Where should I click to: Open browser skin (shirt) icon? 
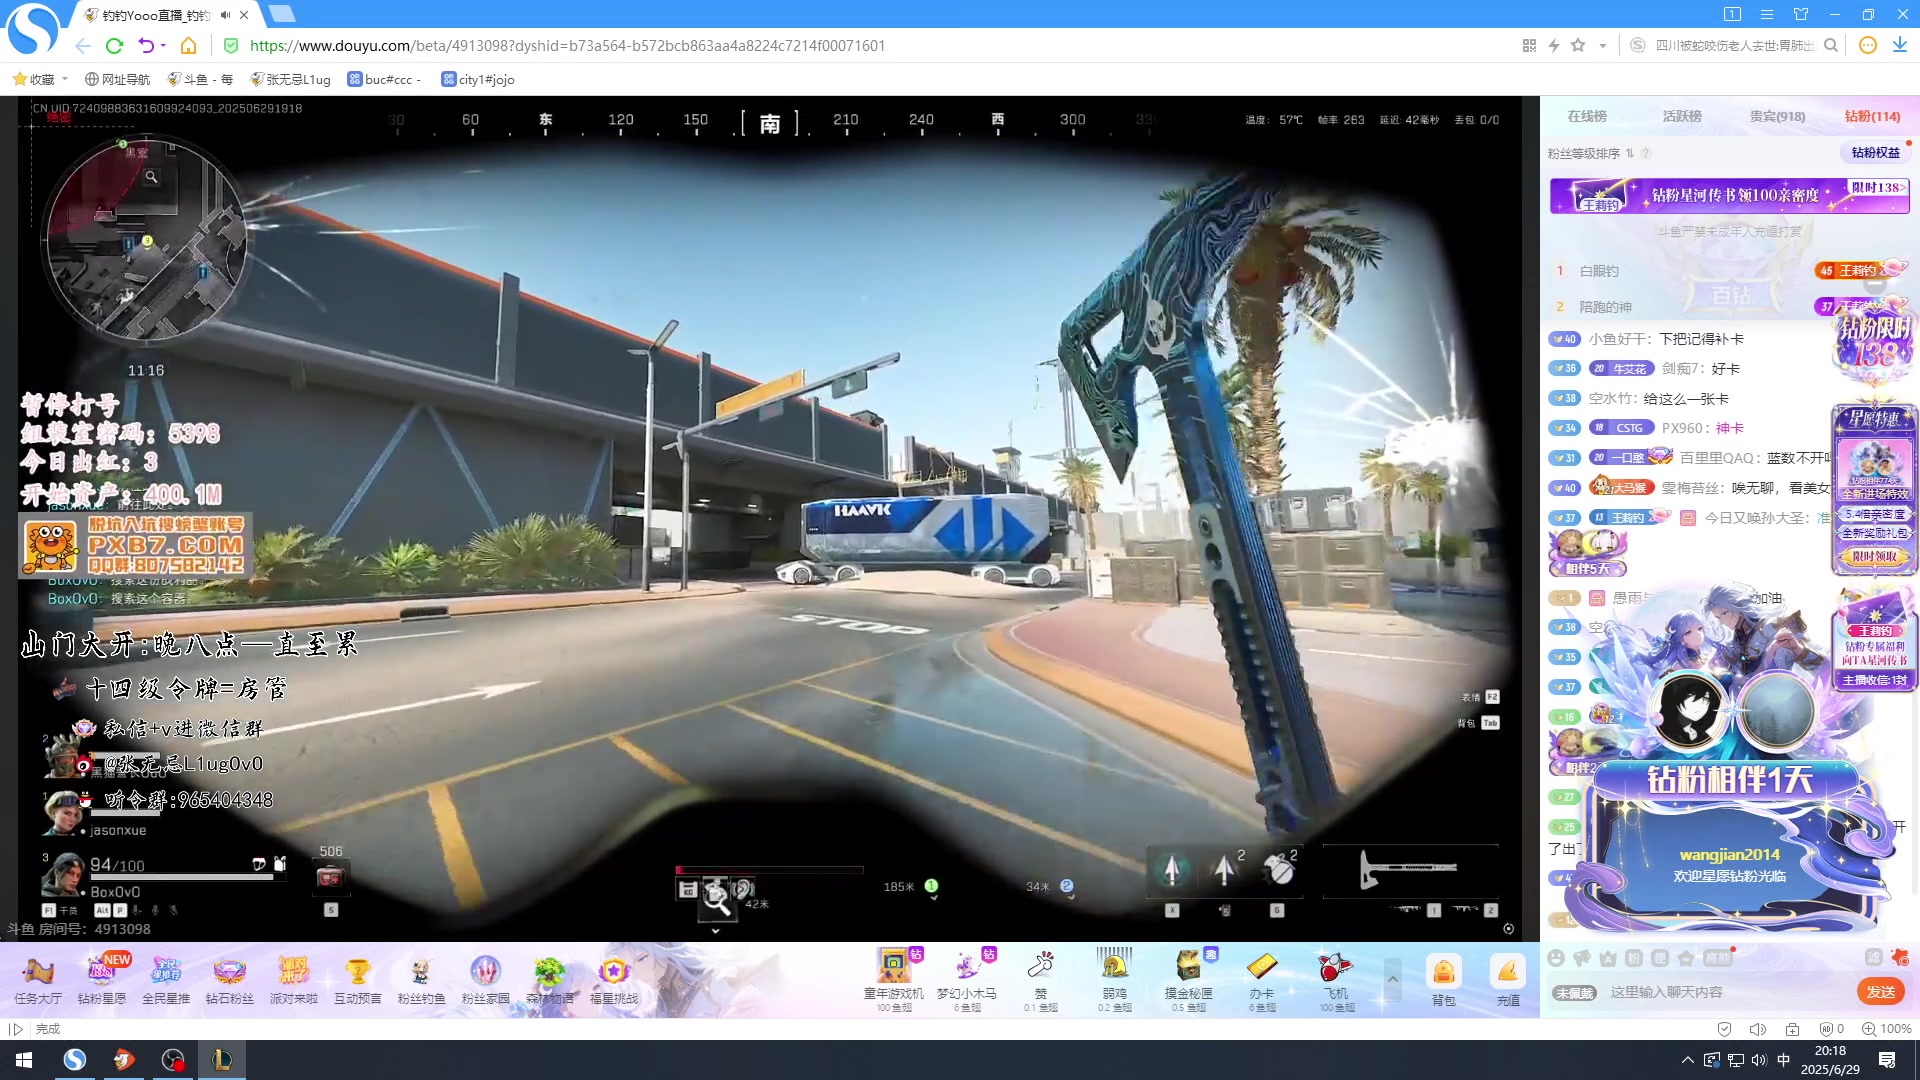tap(1801, 14)
